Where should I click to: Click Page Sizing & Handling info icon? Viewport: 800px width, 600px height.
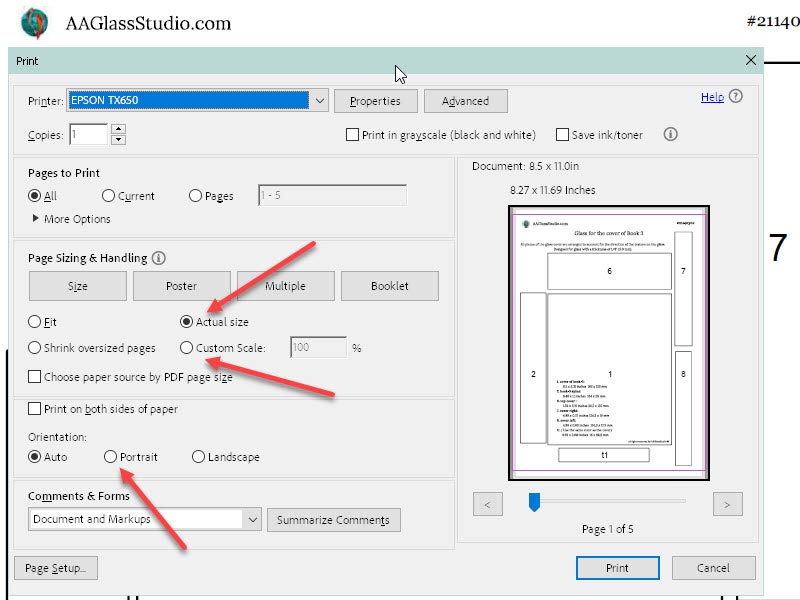[159, 258]
